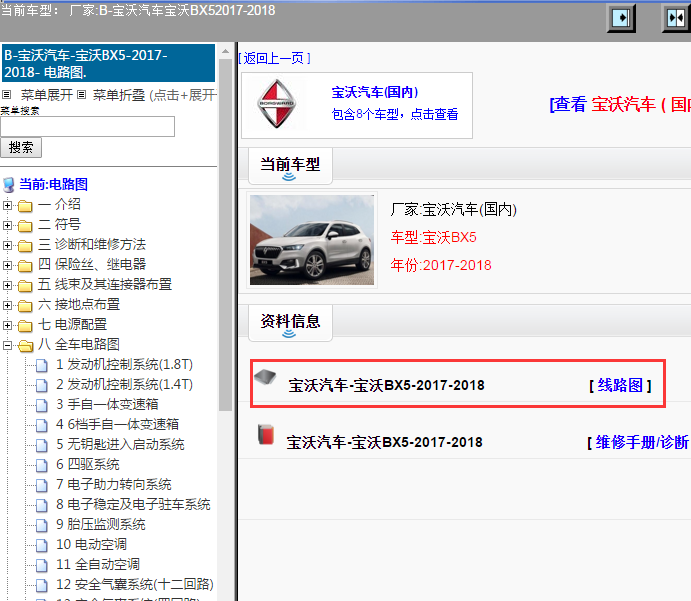Click the folder icon for 六 接地点布置
691x601 pixels.
pyautogui.click(x=25, y=305)
